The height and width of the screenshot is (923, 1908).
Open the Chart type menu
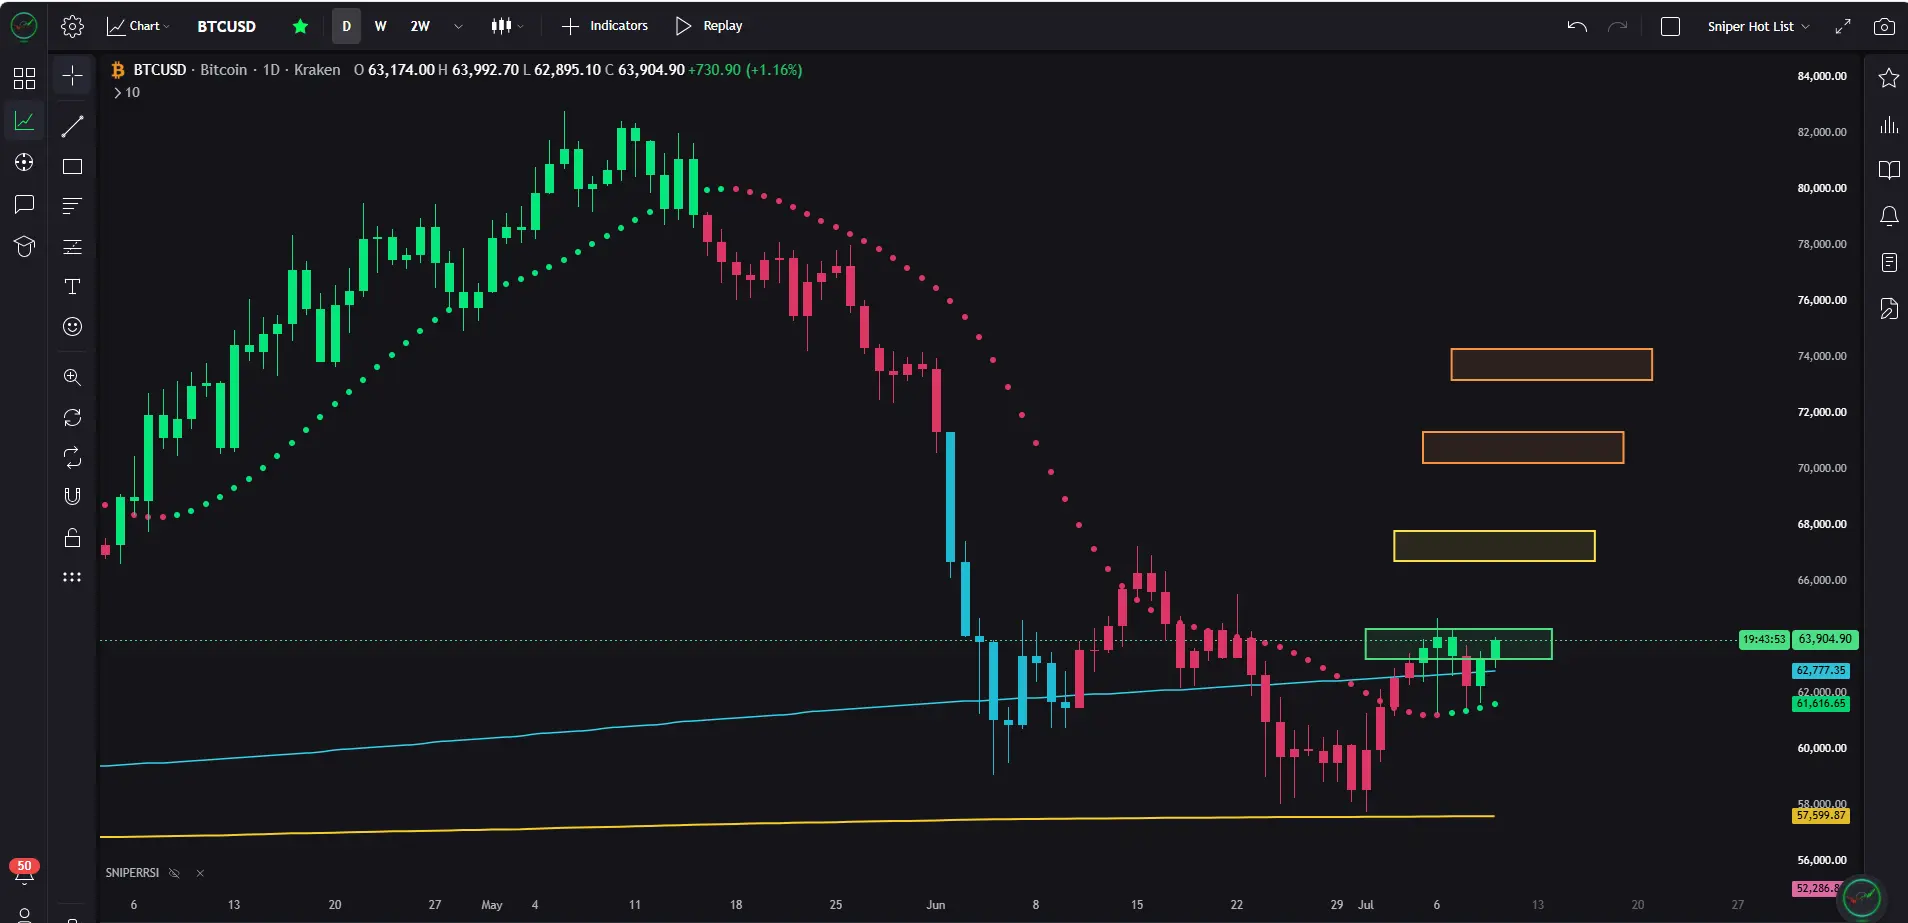(138, 26)
